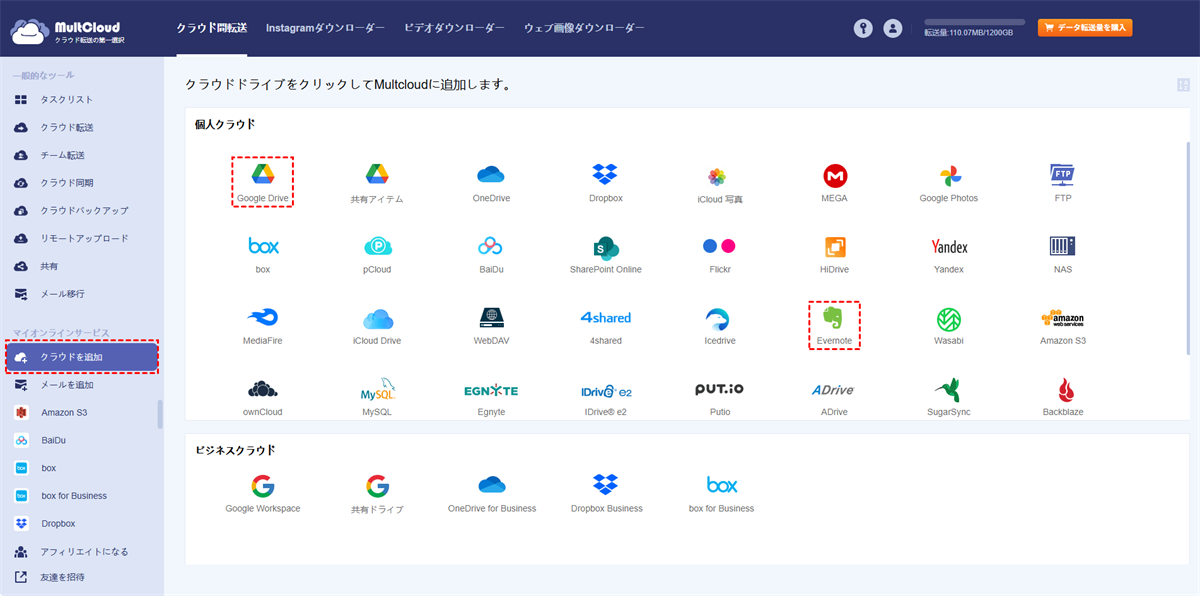Choose the 共有アイテム cloud icon
Image resolution: width=1200 pixels, height=596 pixels.
pos(377,183)
